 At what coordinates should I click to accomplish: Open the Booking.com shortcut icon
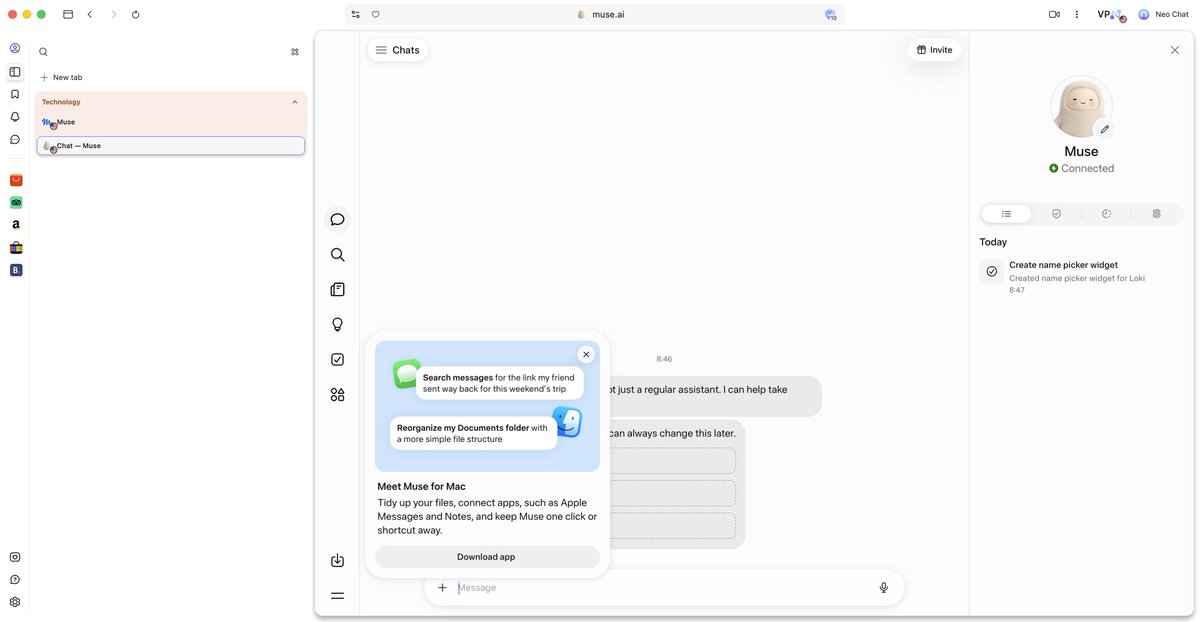pos(16,270)
